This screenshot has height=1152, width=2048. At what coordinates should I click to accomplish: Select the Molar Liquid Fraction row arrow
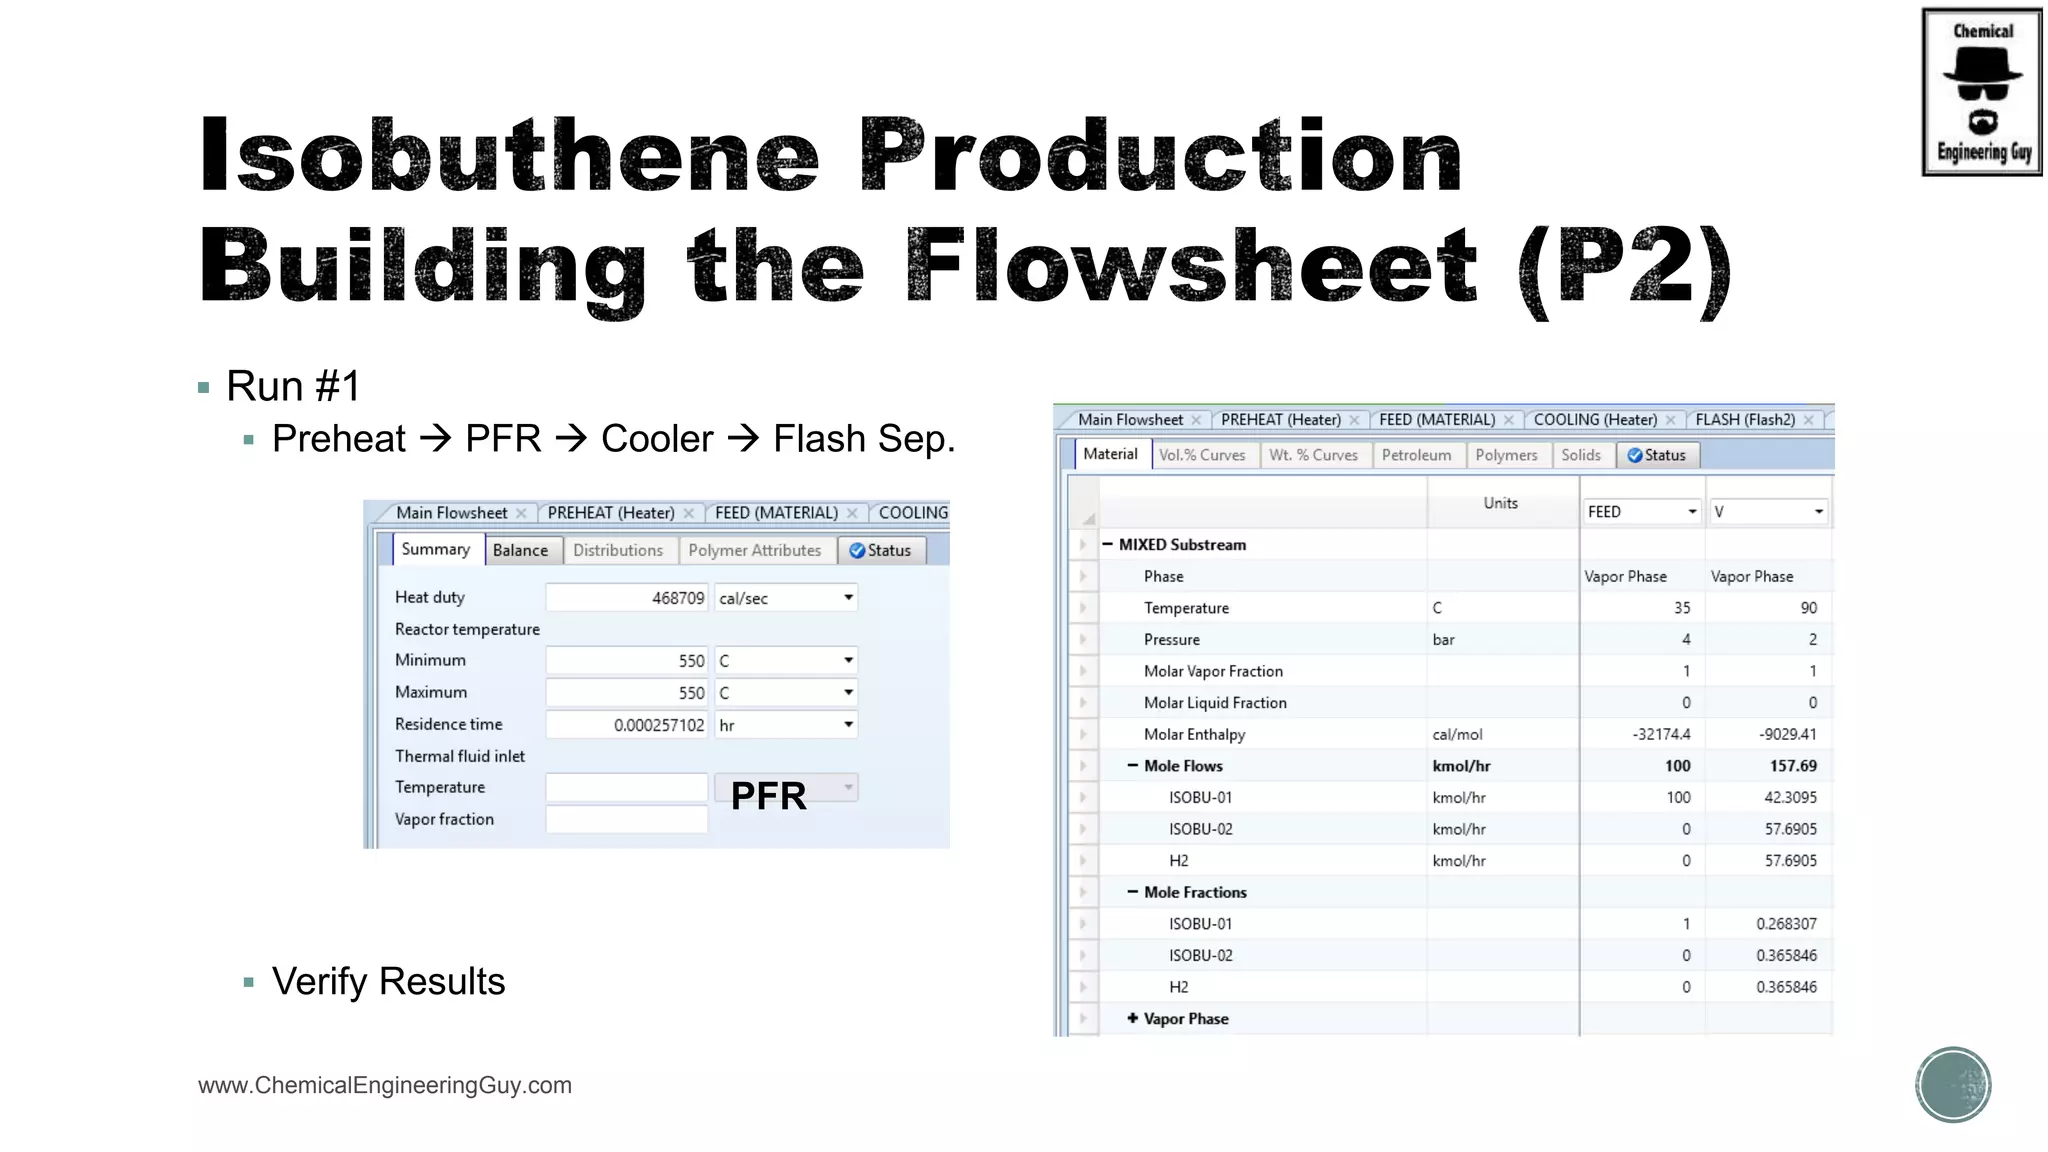tap(1083, 703)
